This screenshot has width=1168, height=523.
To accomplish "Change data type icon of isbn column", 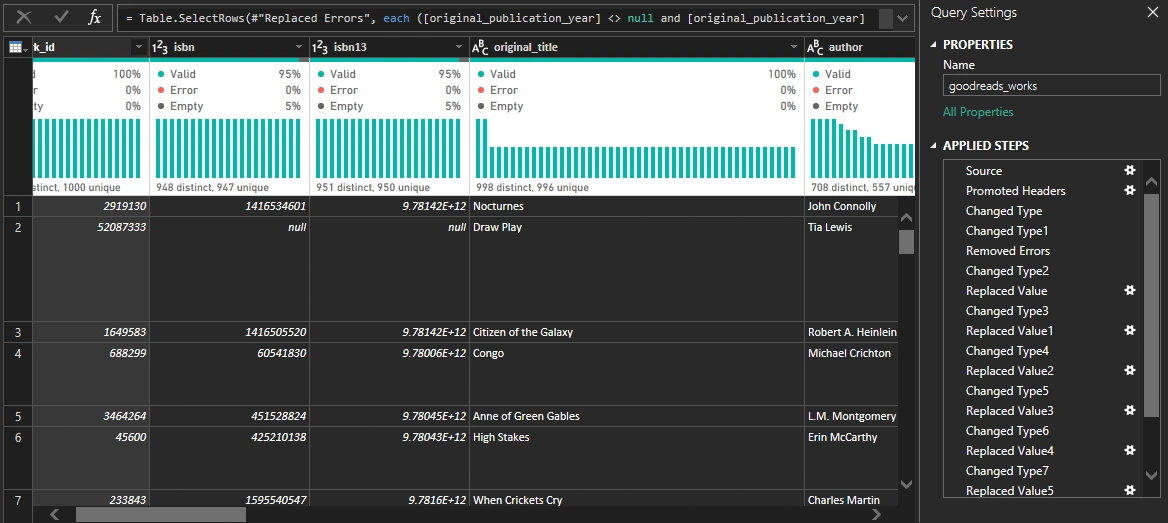I will click(x=159, y=48).
